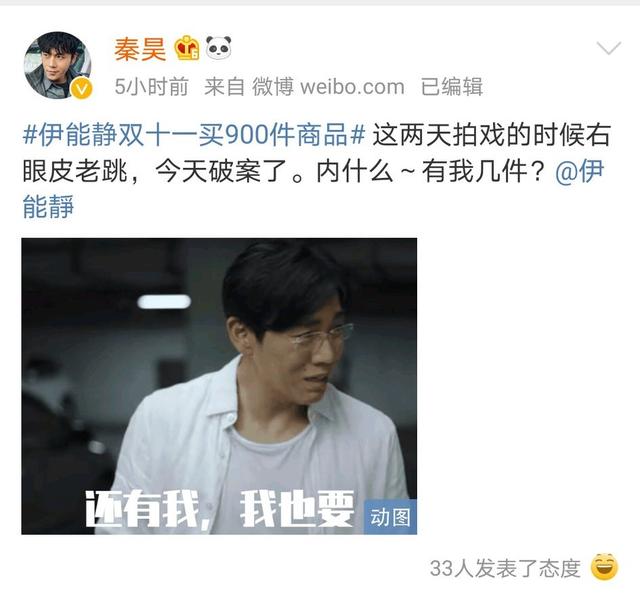Expand the post options chevron
This screenshot has height=594, width=640.
(609, 48)
